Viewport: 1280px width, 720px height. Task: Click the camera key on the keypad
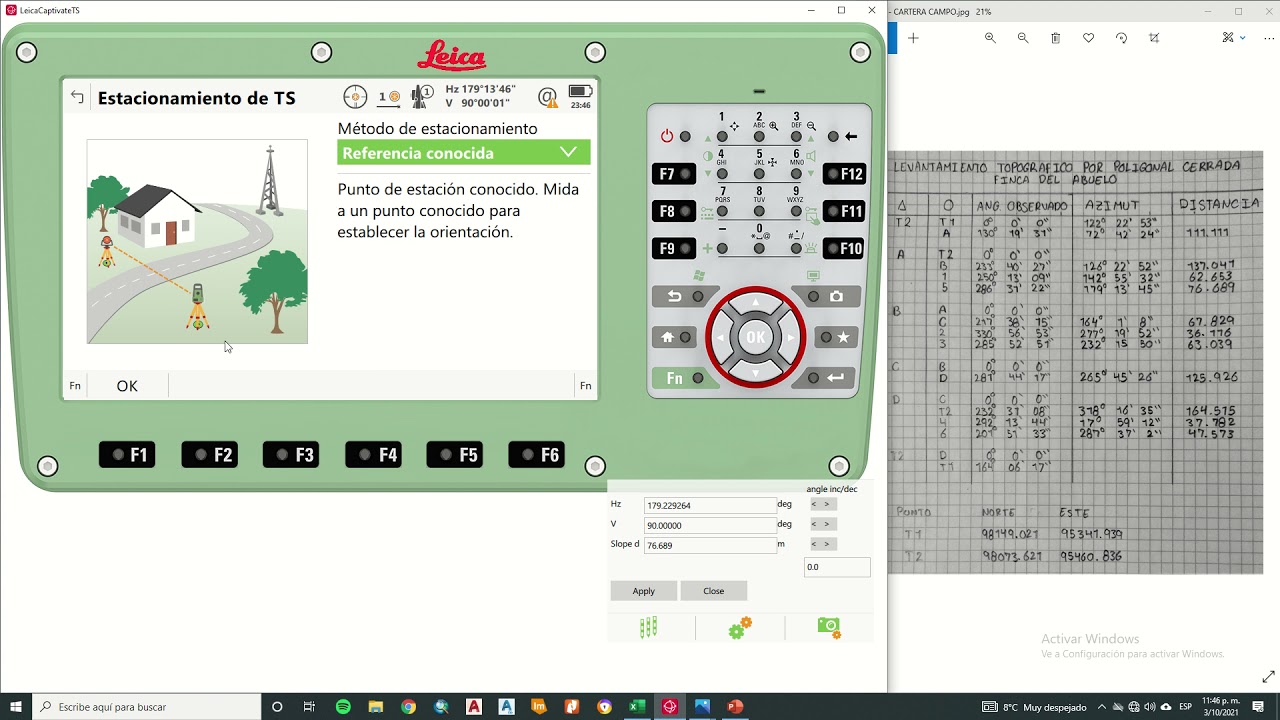pos(828,297)
